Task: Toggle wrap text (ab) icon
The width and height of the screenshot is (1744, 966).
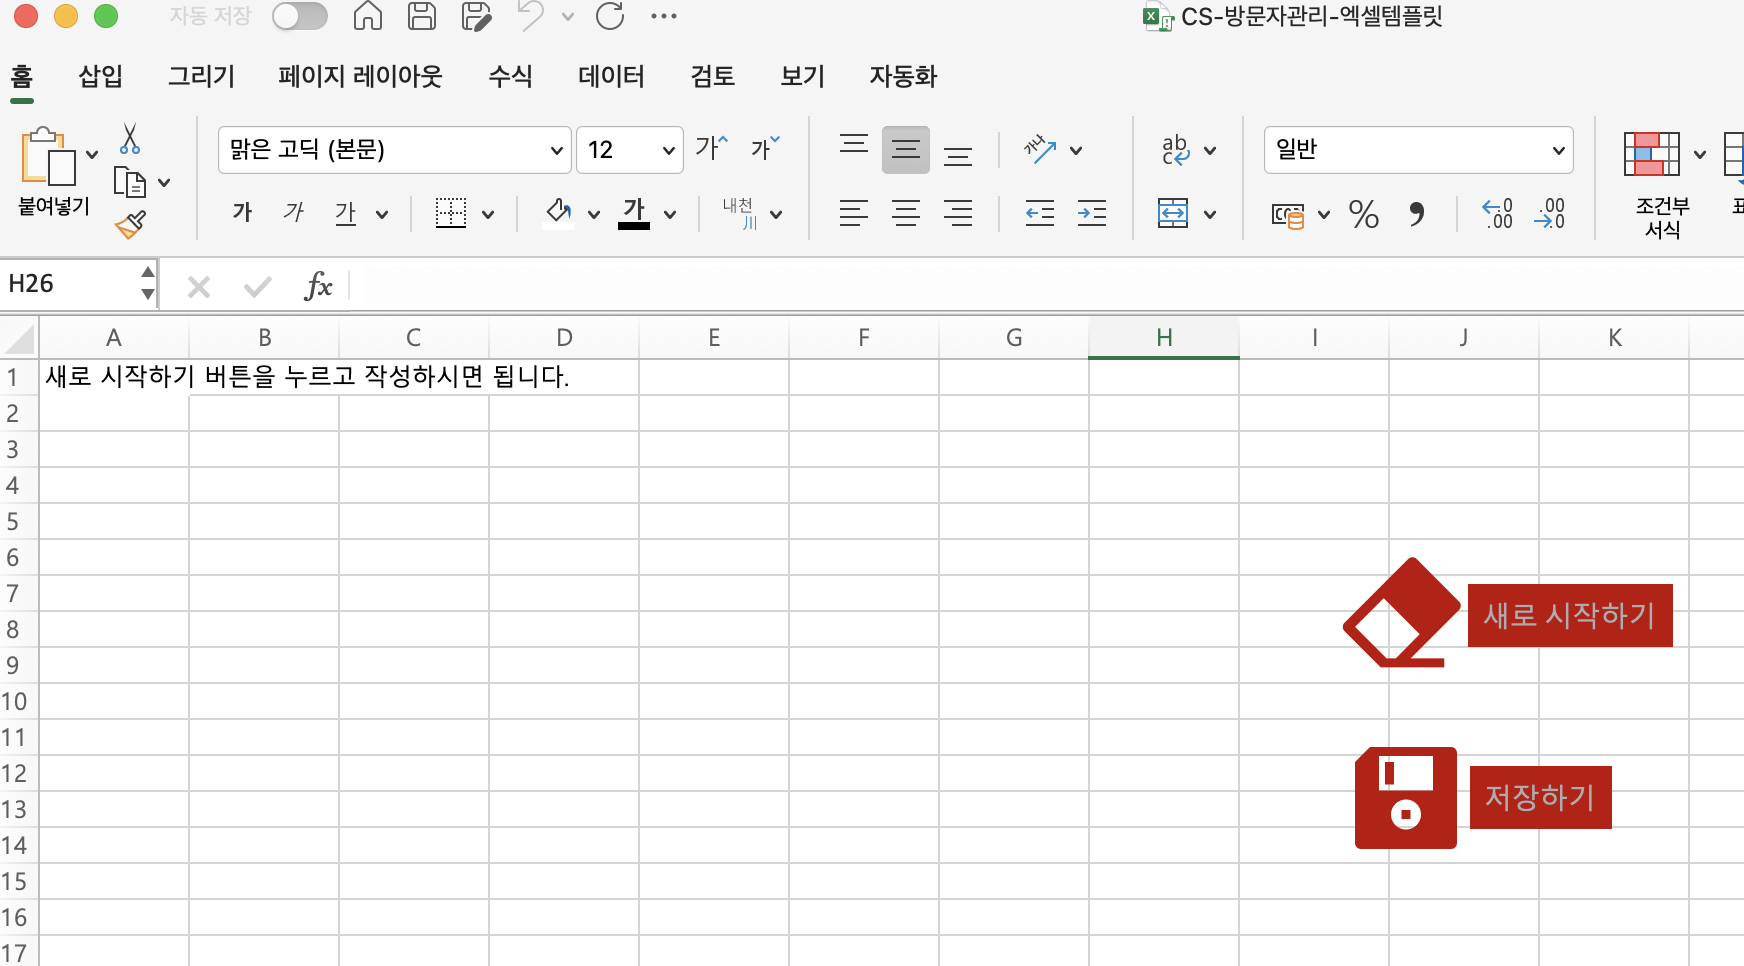Action: click(x=1176, y=150)
